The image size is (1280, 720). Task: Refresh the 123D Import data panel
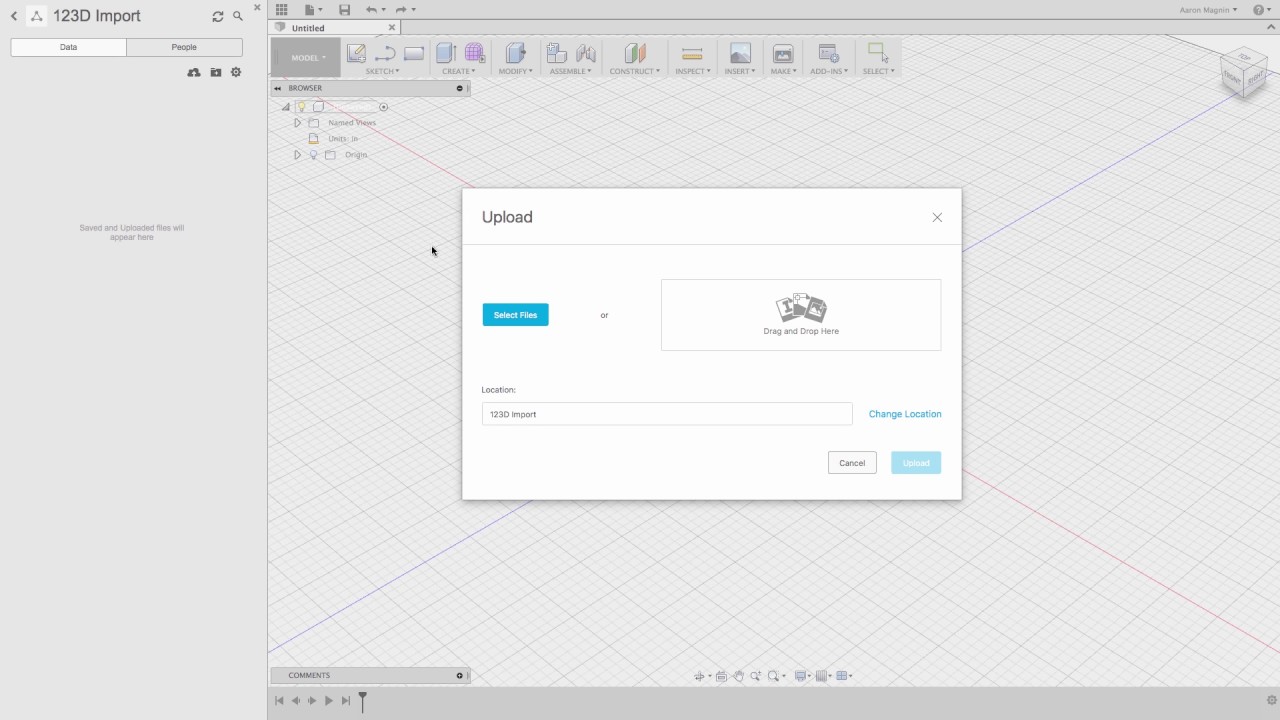click(218, 16)
